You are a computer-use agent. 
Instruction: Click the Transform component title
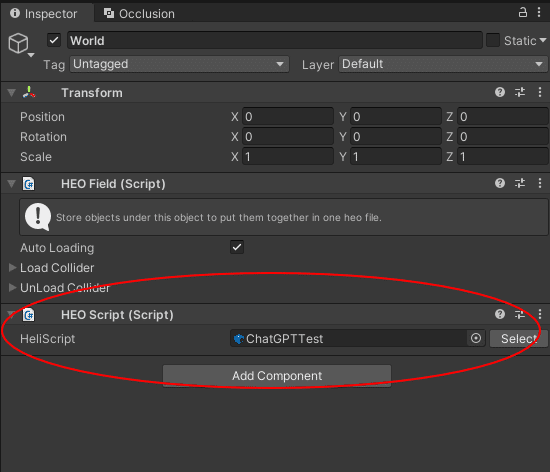point(92,93)
